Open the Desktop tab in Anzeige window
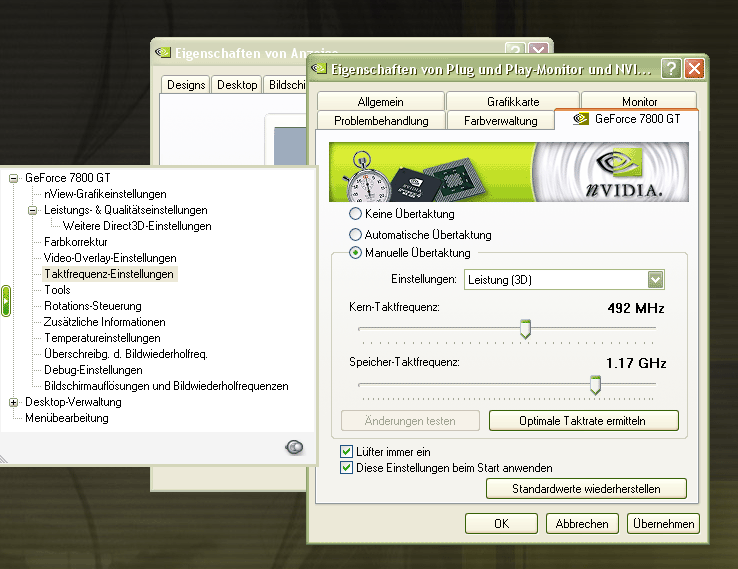The width and height of the screenshot is (738, 569). coord(237,85)
